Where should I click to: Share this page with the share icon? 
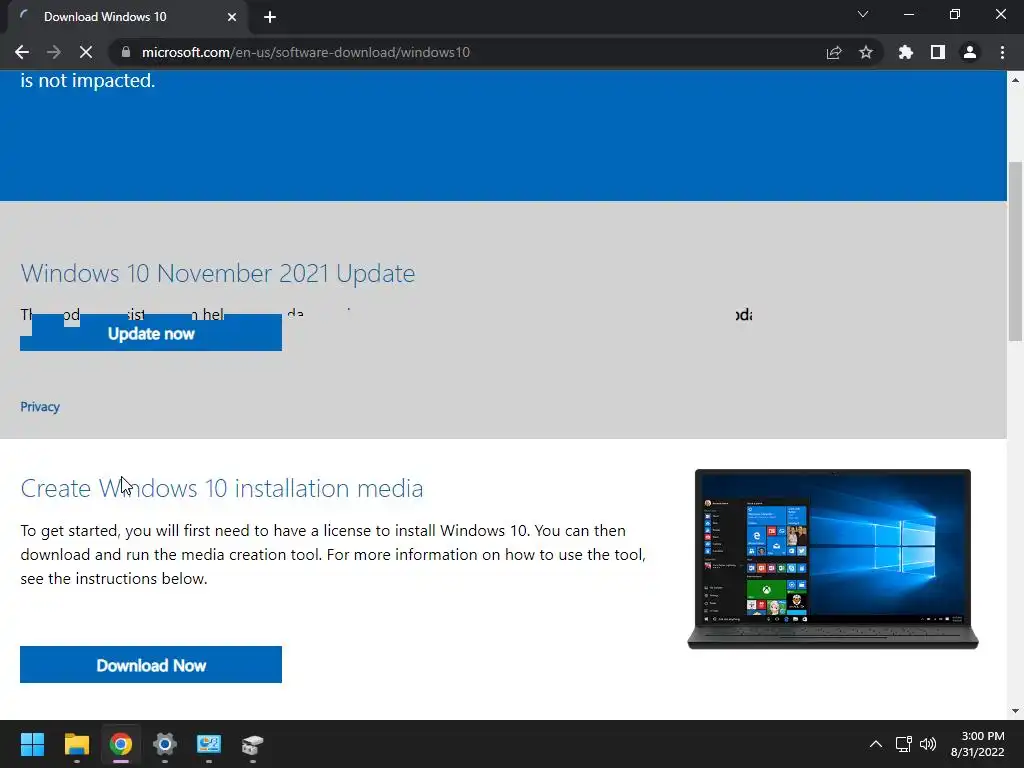[834, 52]
